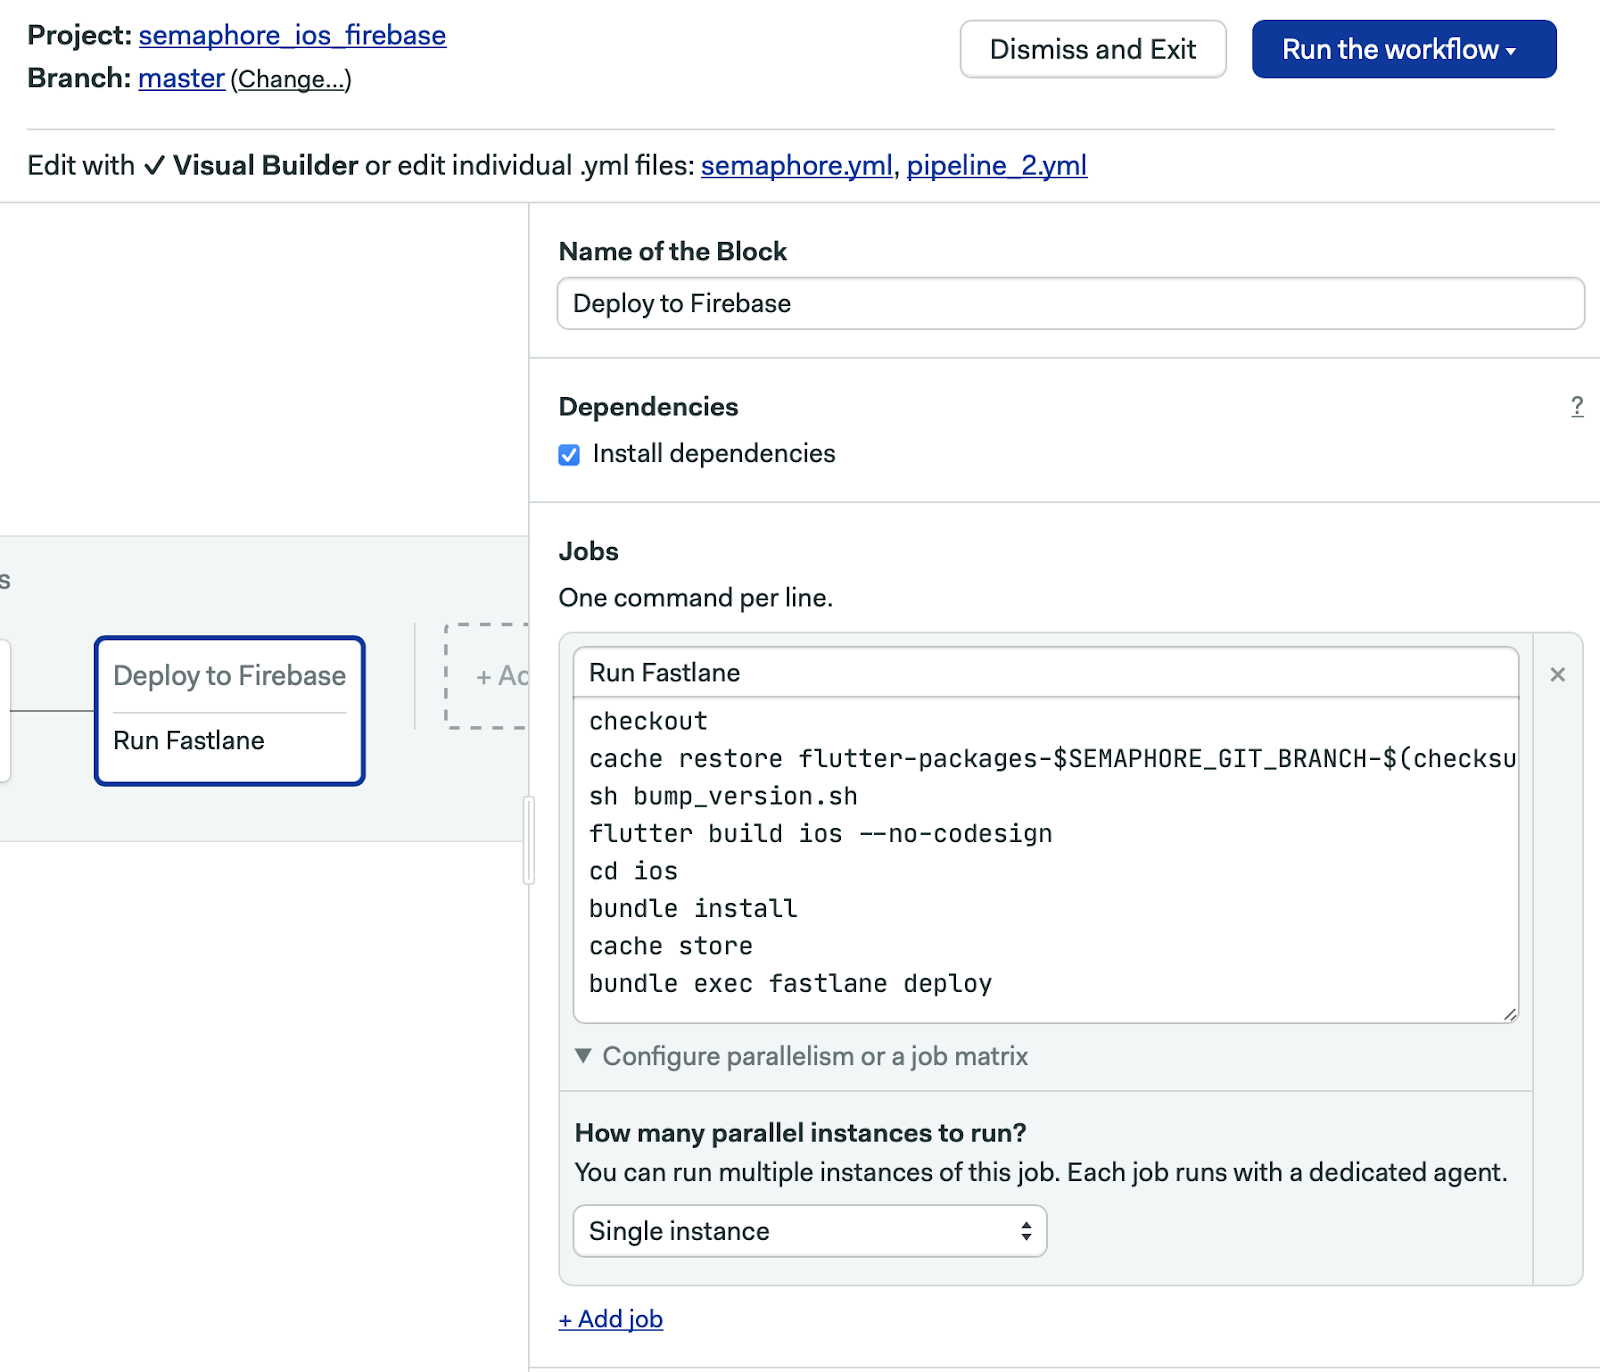Open Run the workflow dropdown button
1600x1372 pixels.
(x=1404, y=49)
